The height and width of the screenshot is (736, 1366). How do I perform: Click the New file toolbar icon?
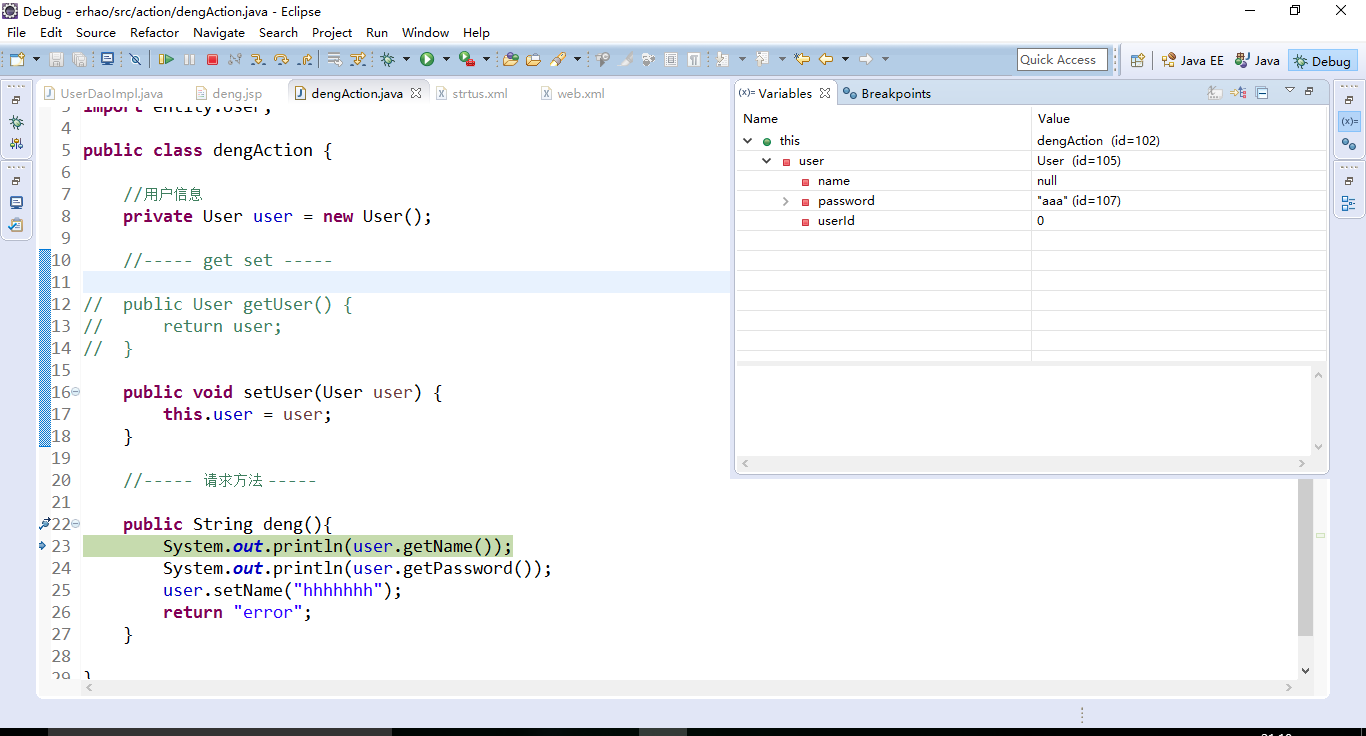click(17, 60)
